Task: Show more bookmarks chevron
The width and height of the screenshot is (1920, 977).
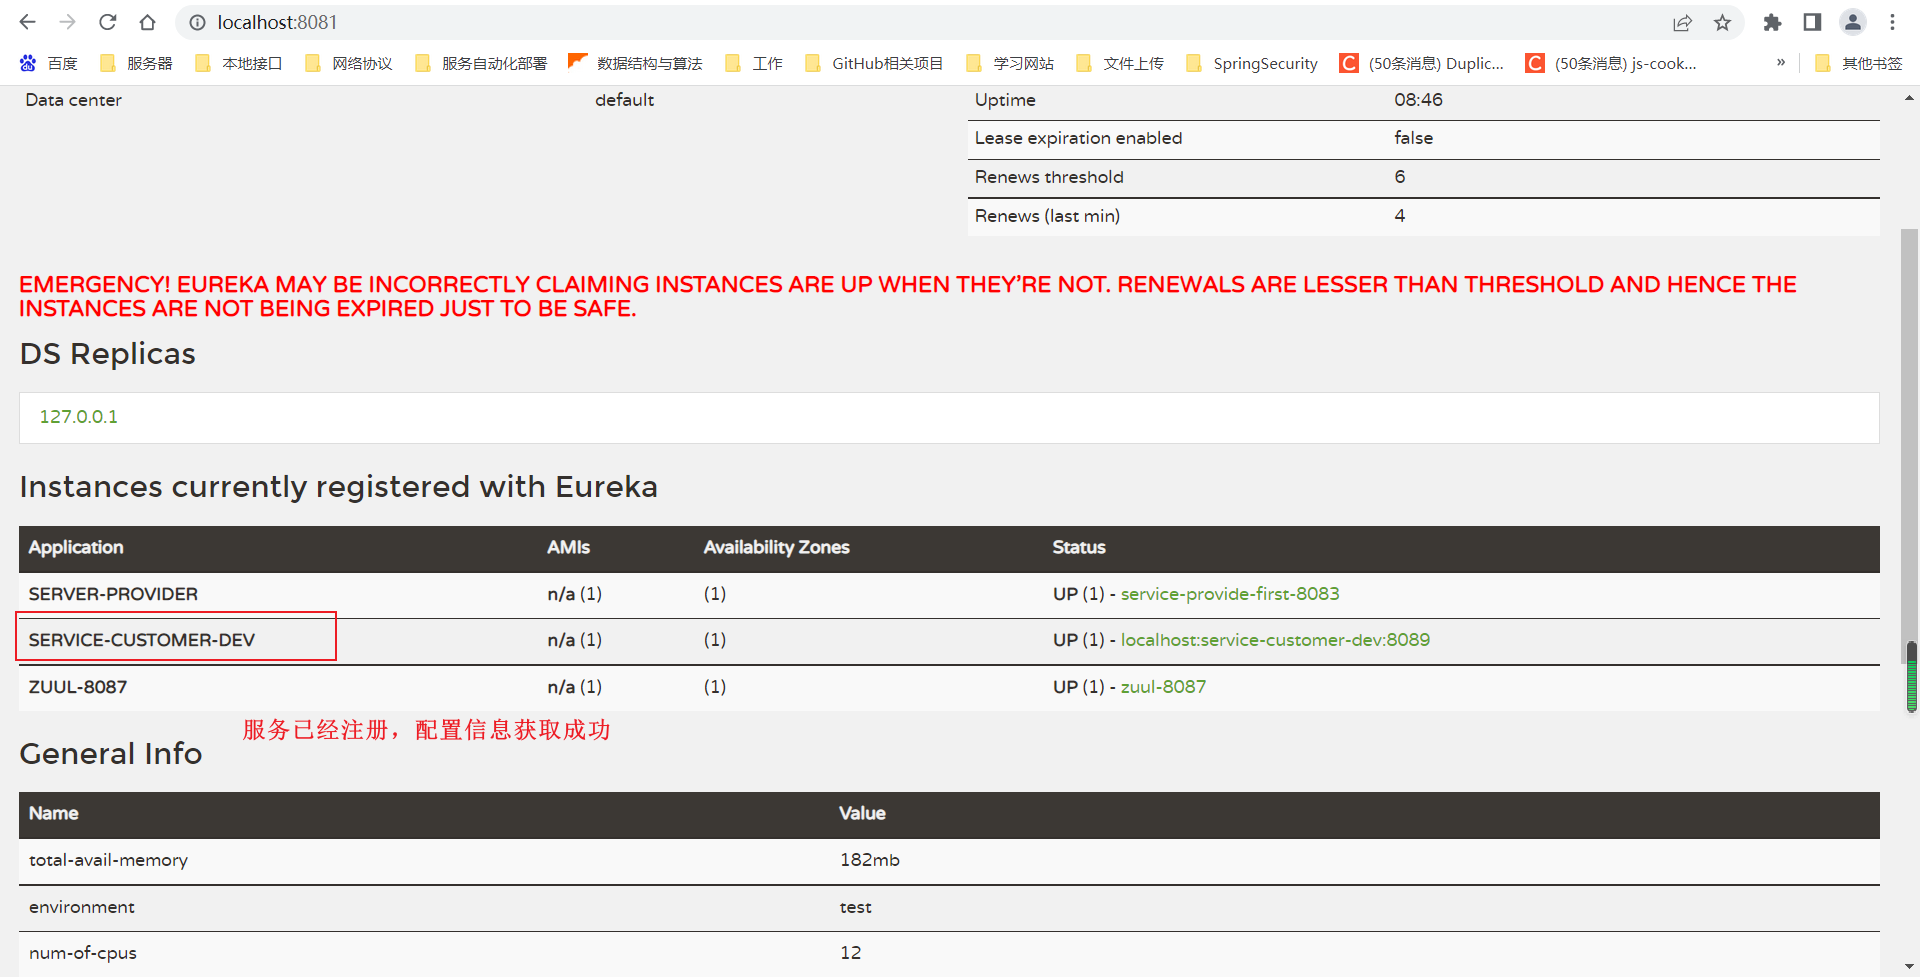Action: click(x=1781, y=62)
